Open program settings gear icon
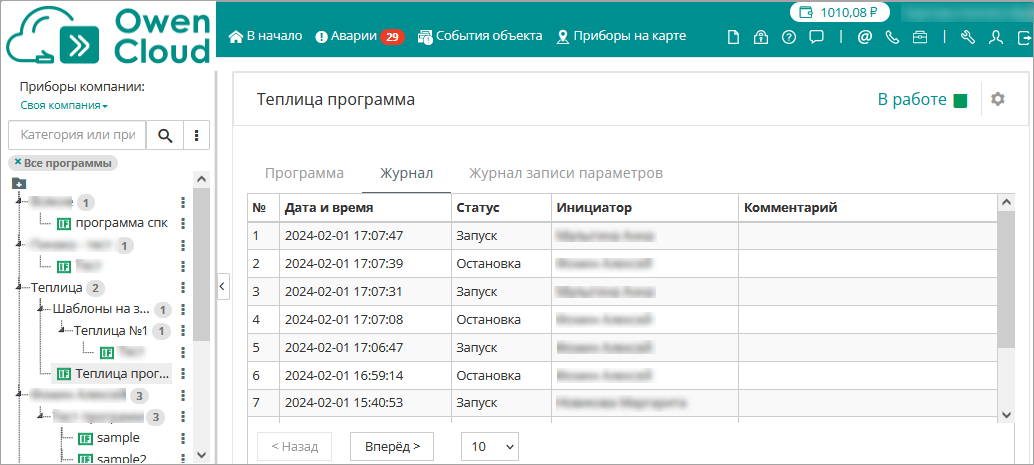1034x465 pixels. (x=997, y=99)
